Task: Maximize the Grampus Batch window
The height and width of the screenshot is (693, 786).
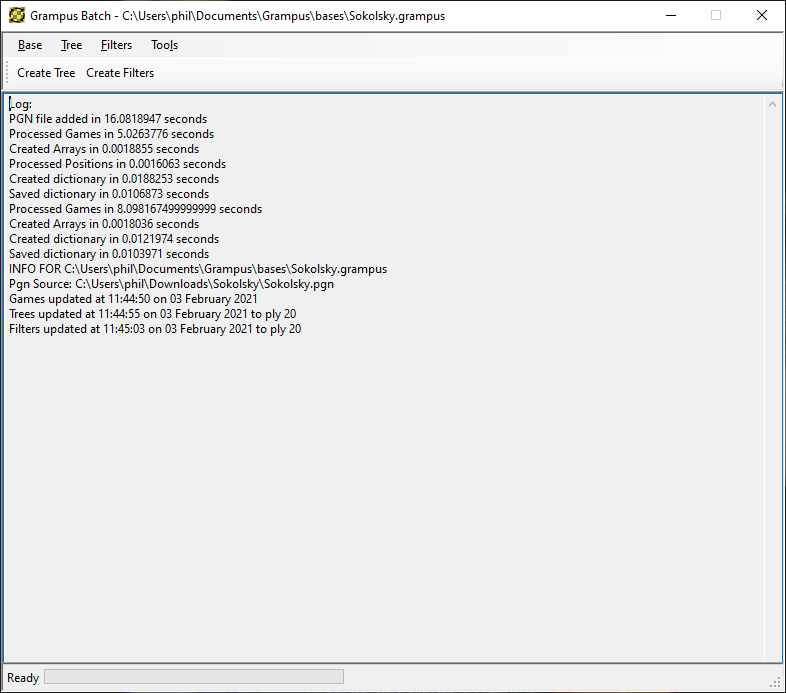Action: point(716,15)
